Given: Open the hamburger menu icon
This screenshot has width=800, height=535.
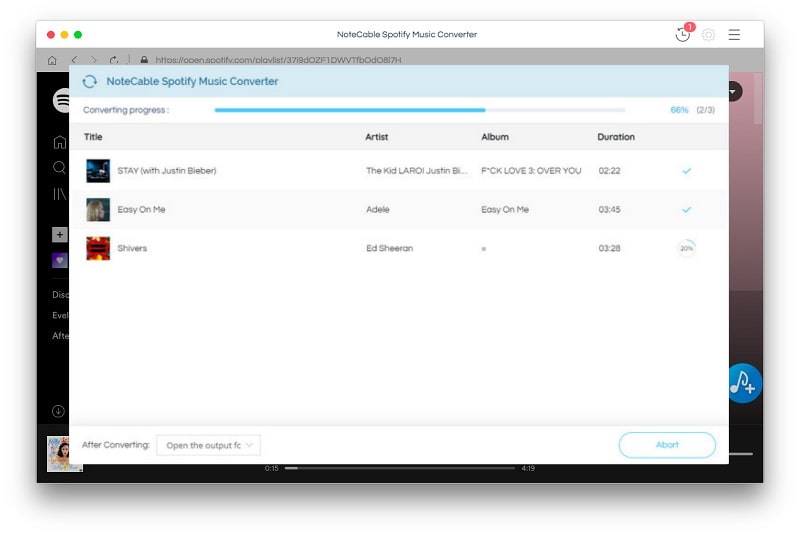Looking at the screenshot, I should pyautogui.click(x=734, y=35).
